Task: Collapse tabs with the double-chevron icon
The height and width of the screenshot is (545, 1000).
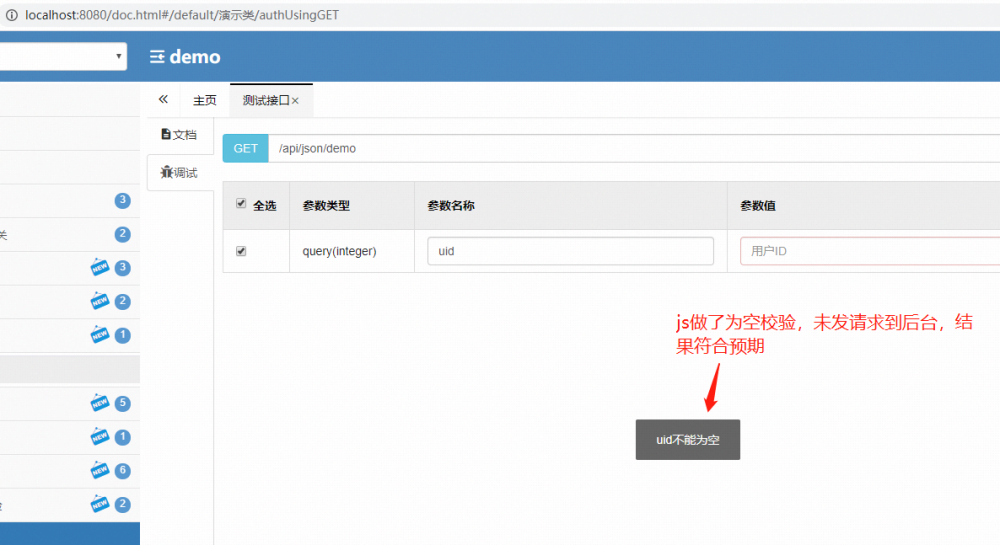Action: coord(163,99)
